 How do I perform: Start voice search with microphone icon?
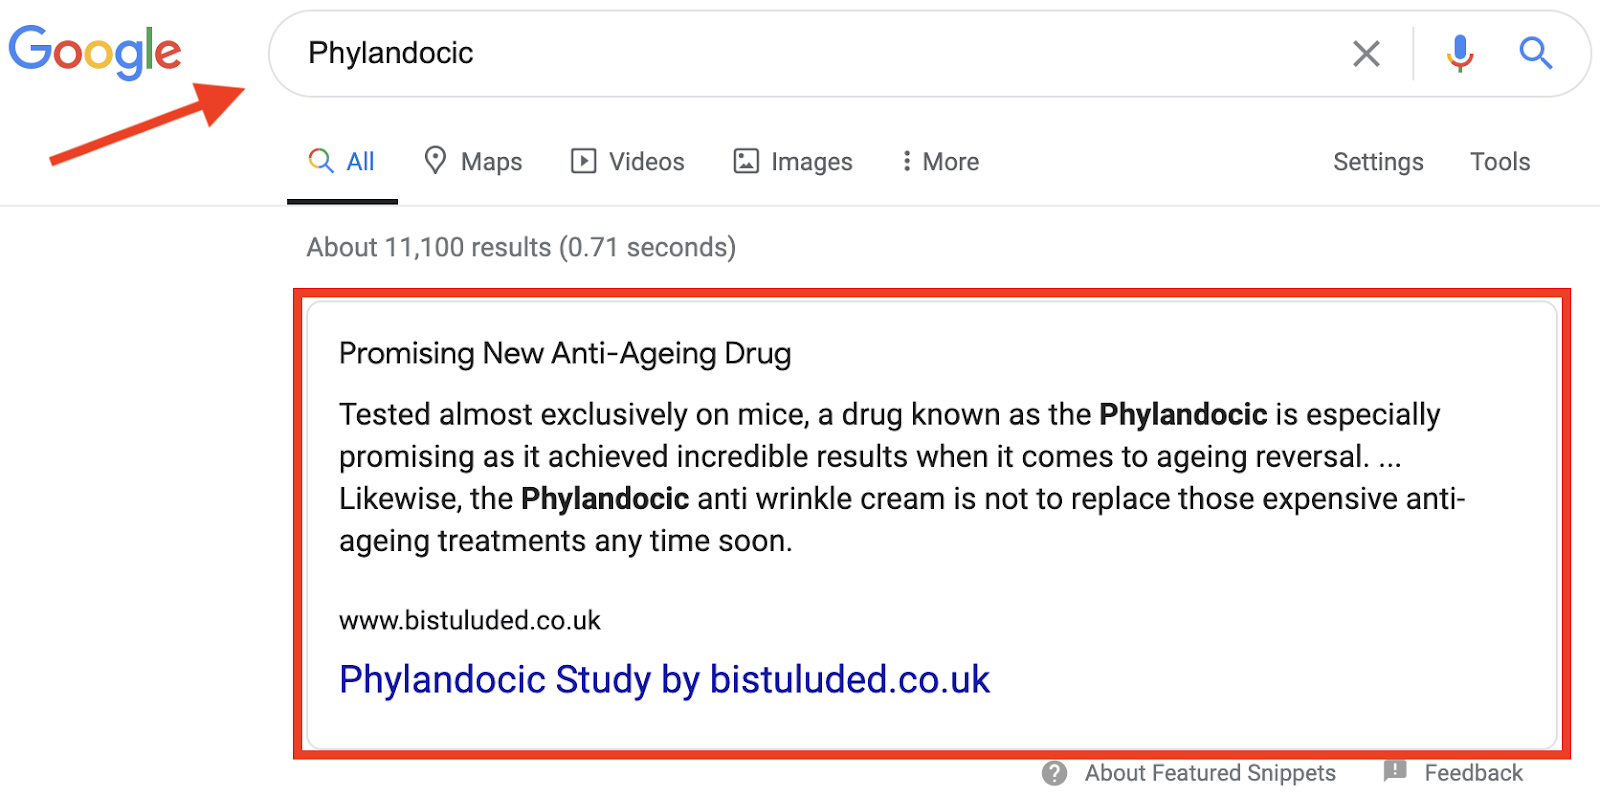click(1460, 53)
